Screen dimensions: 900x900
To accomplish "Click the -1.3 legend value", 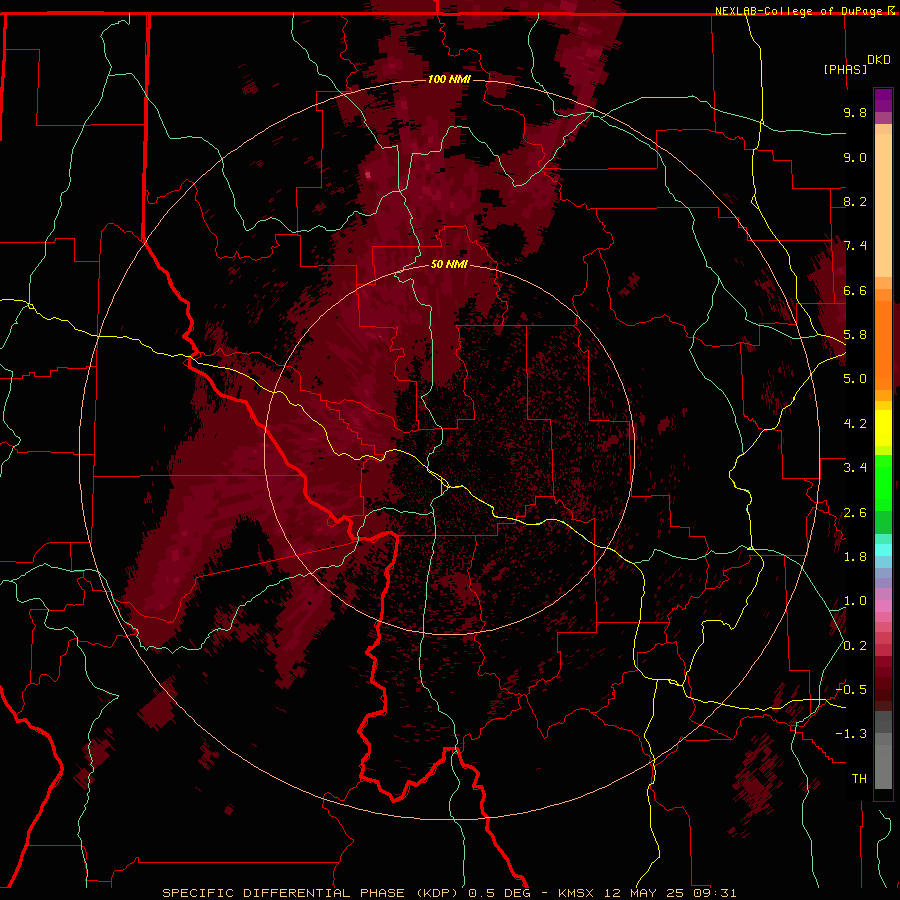I will click(x=851, y=734).
